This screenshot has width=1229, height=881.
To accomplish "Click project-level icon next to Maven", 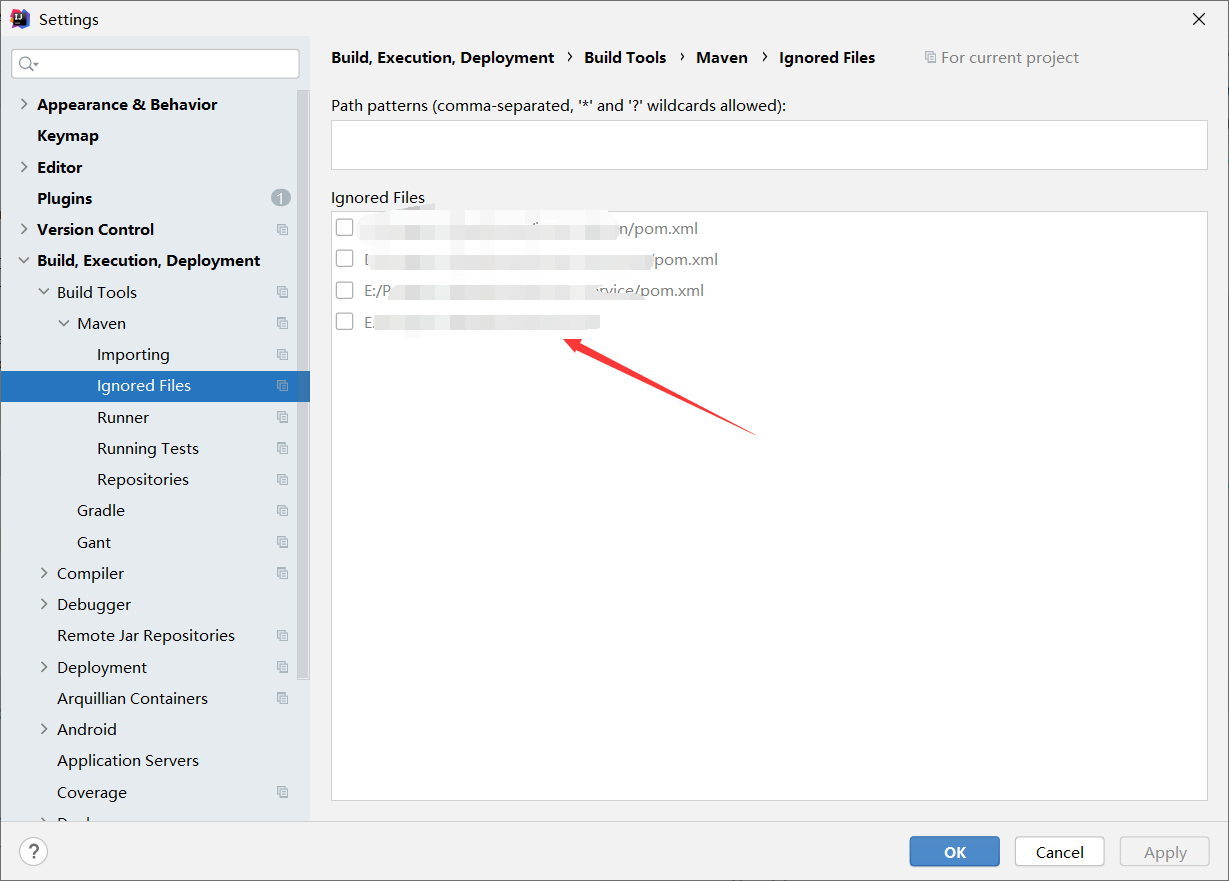I will pyautogui.click(x=282, y=323).
